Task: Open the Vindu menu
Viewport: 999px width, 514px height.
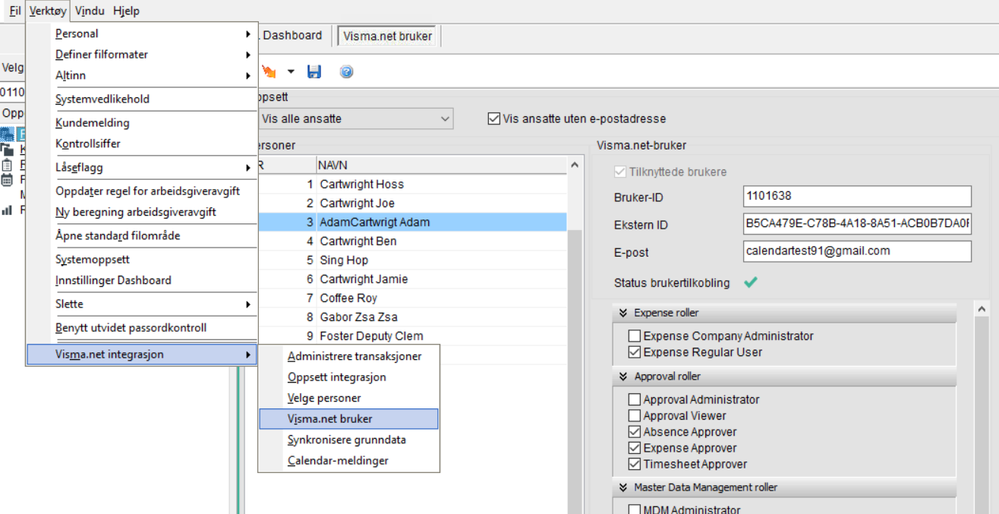Action: 89,11
